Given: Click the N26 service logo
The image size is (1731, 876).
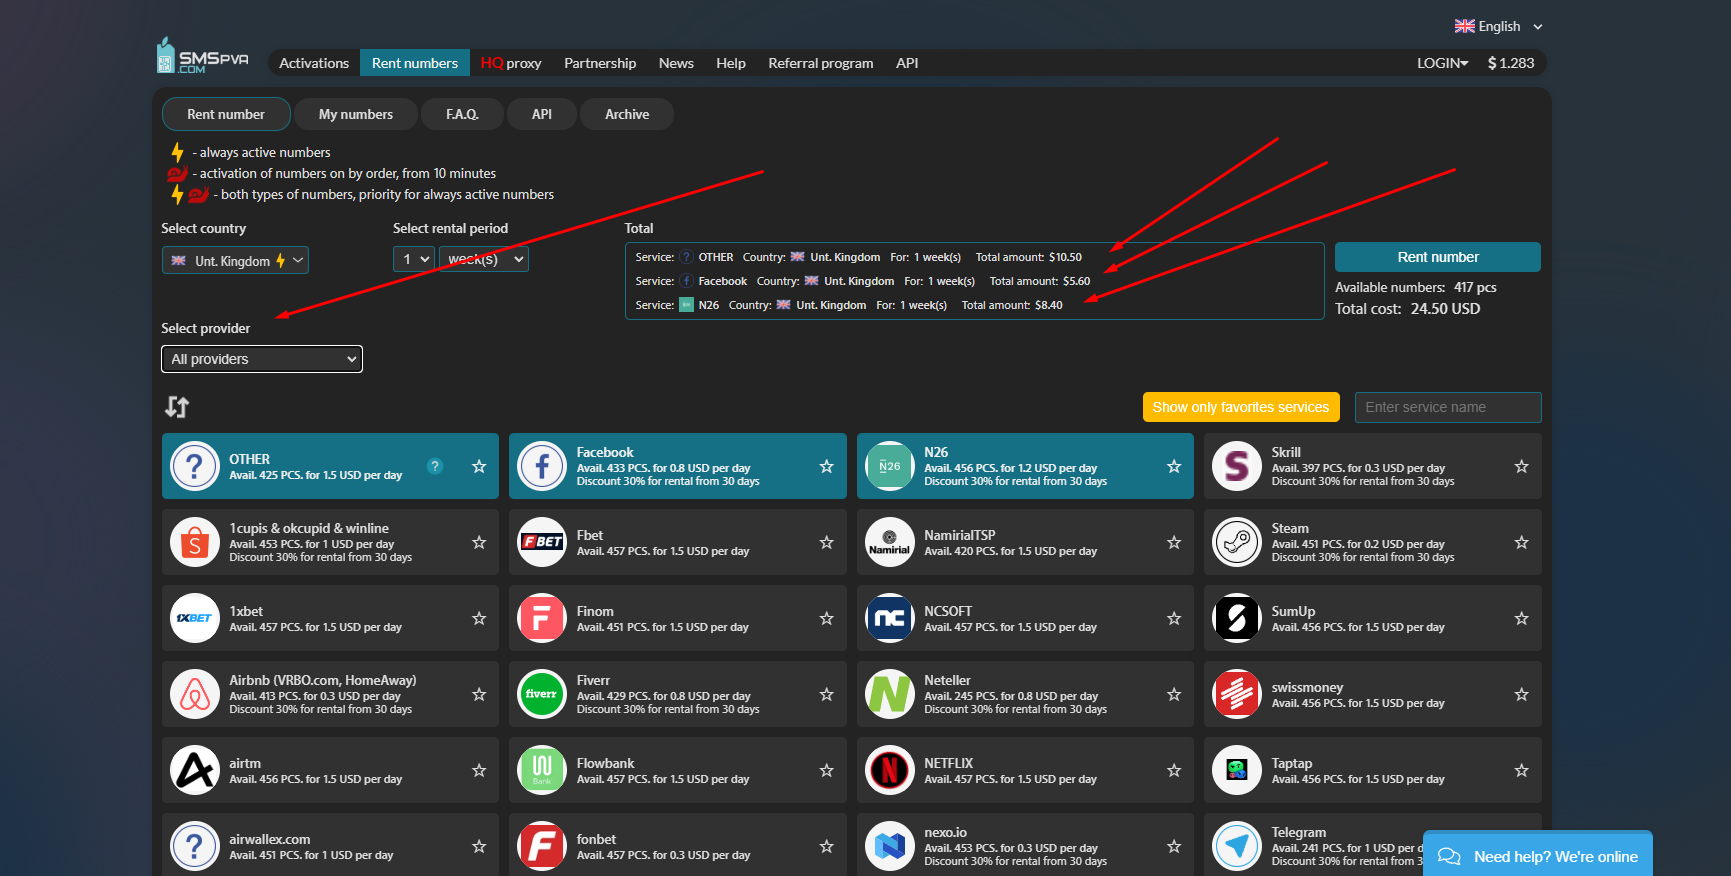Looking at the screenshot, I should coord(890,466).
